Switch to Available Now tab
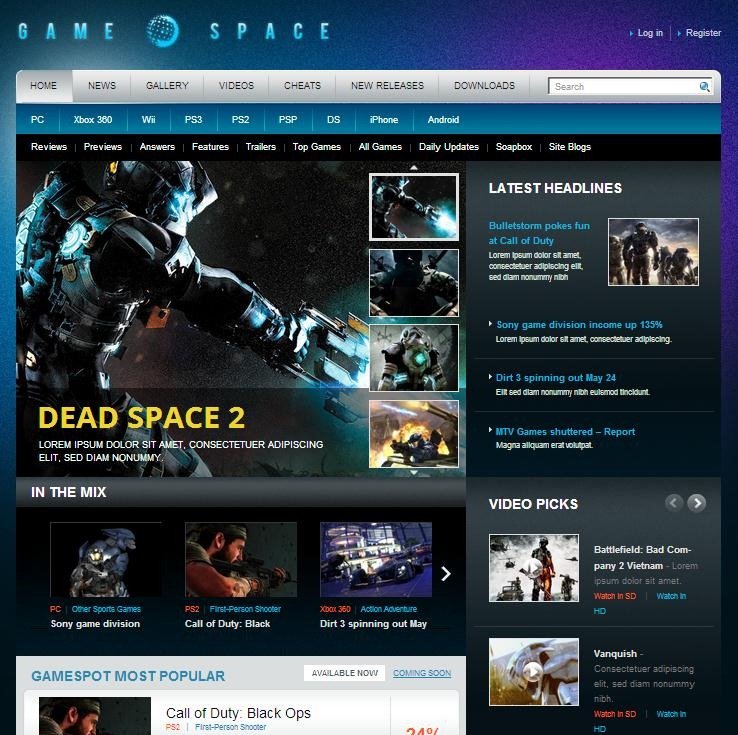738x735 pixels. [345, 673]
